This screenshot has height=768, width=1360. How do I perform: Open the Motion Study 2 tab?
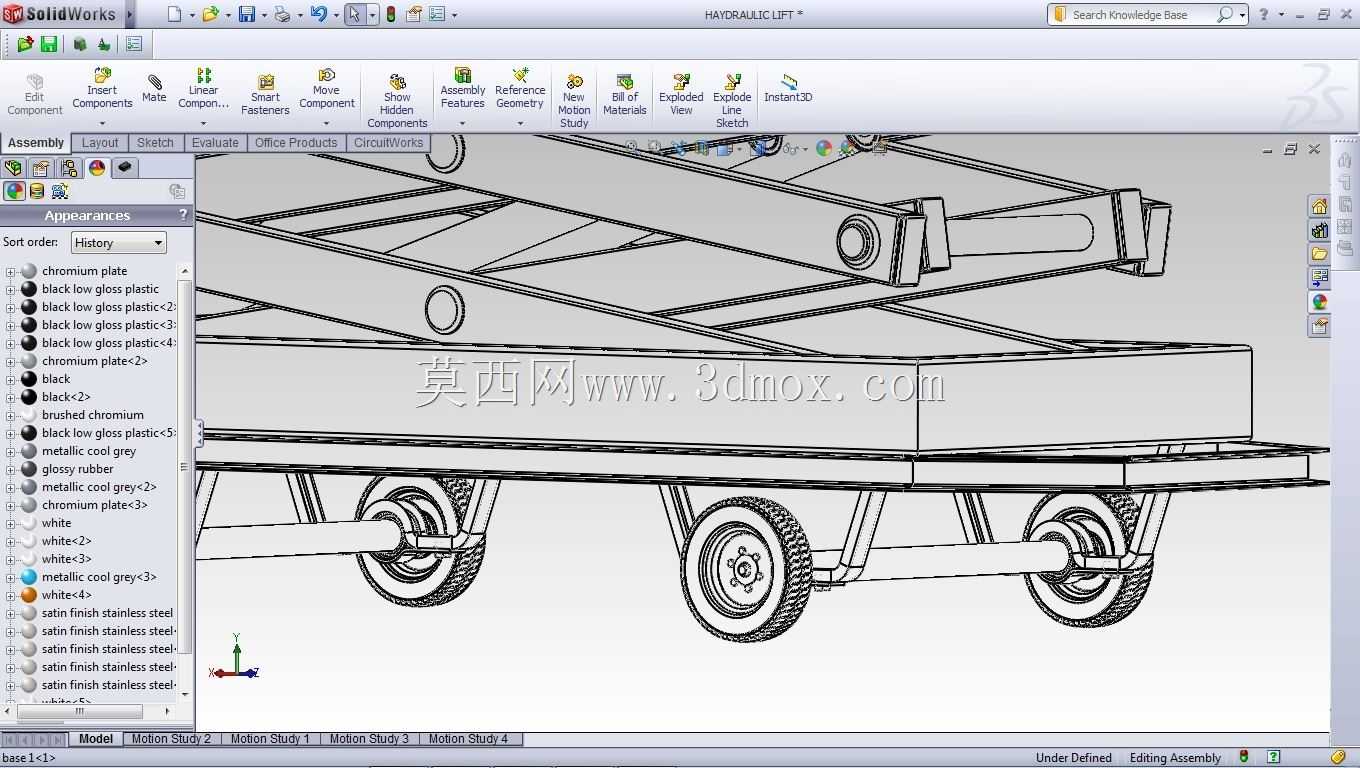tap(171, 739)
